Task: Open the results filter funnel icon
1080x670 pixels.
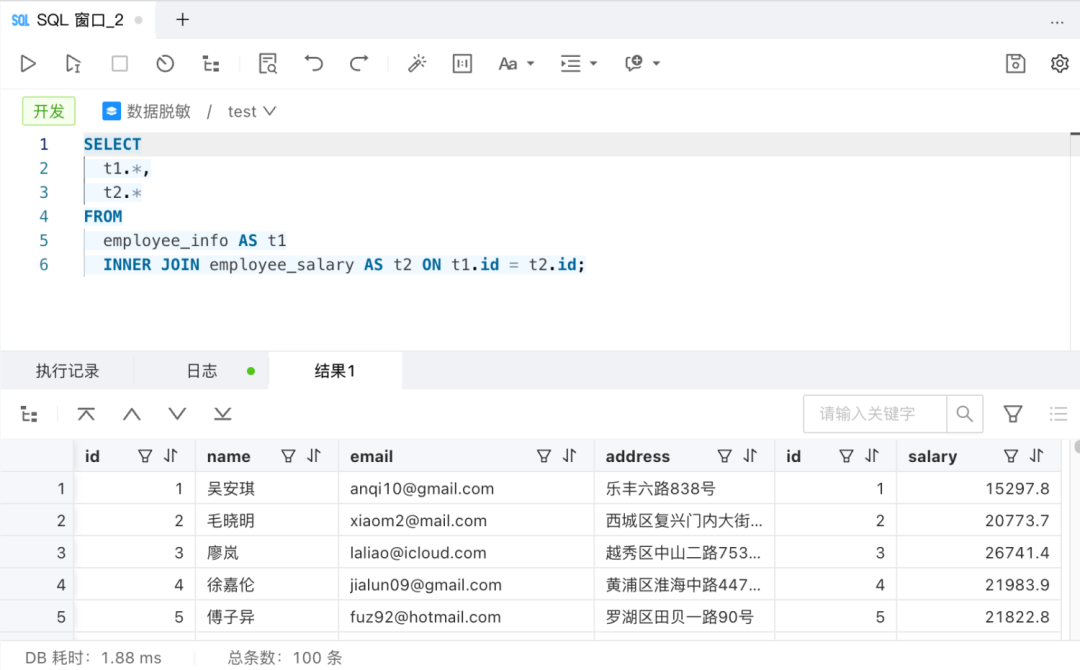Action: point(1012,414)
